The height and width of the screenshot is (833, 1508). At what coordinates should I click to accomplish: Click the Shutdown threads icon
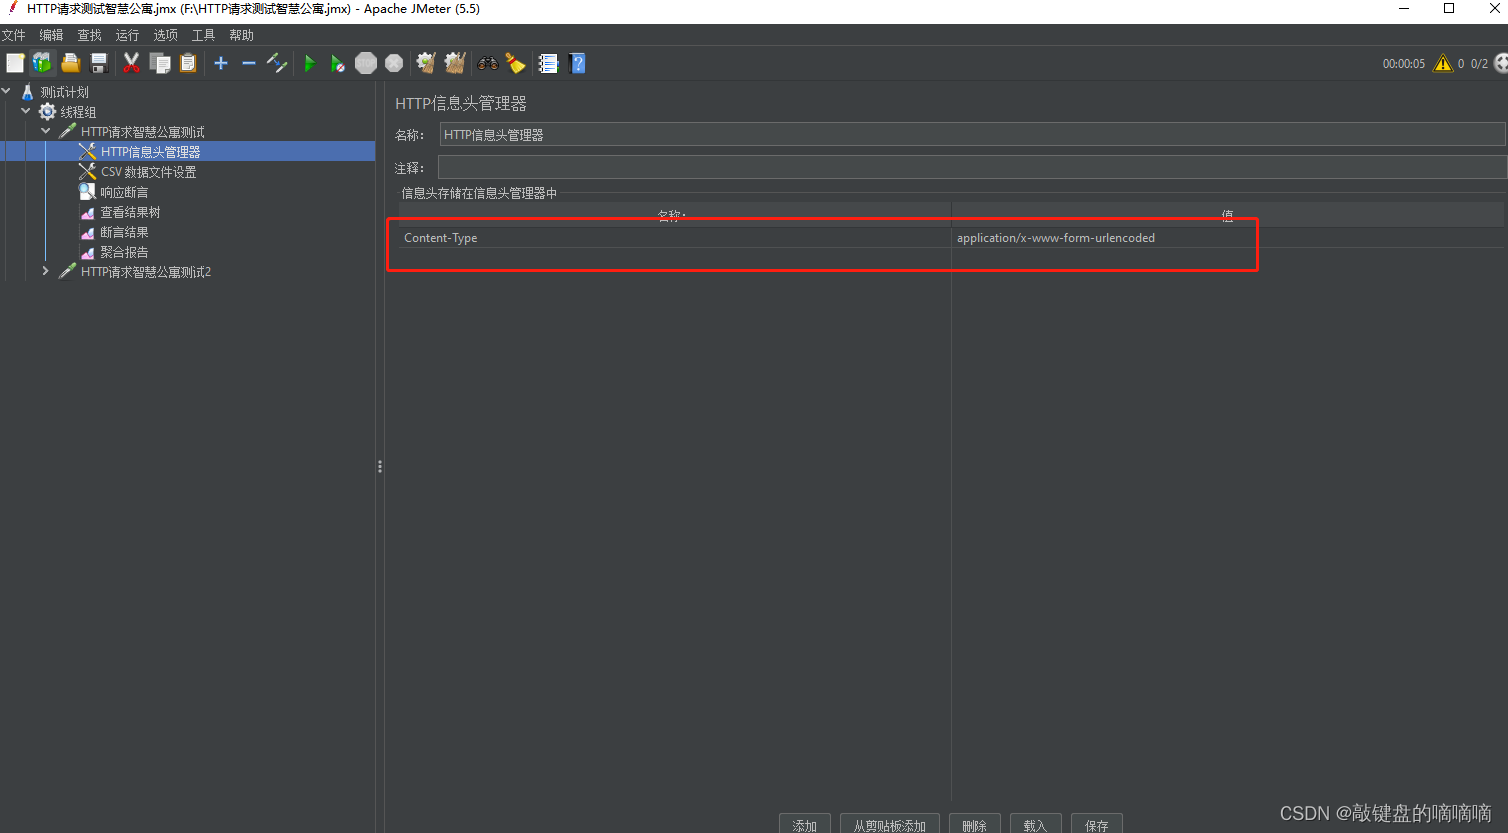click(394, 63)
